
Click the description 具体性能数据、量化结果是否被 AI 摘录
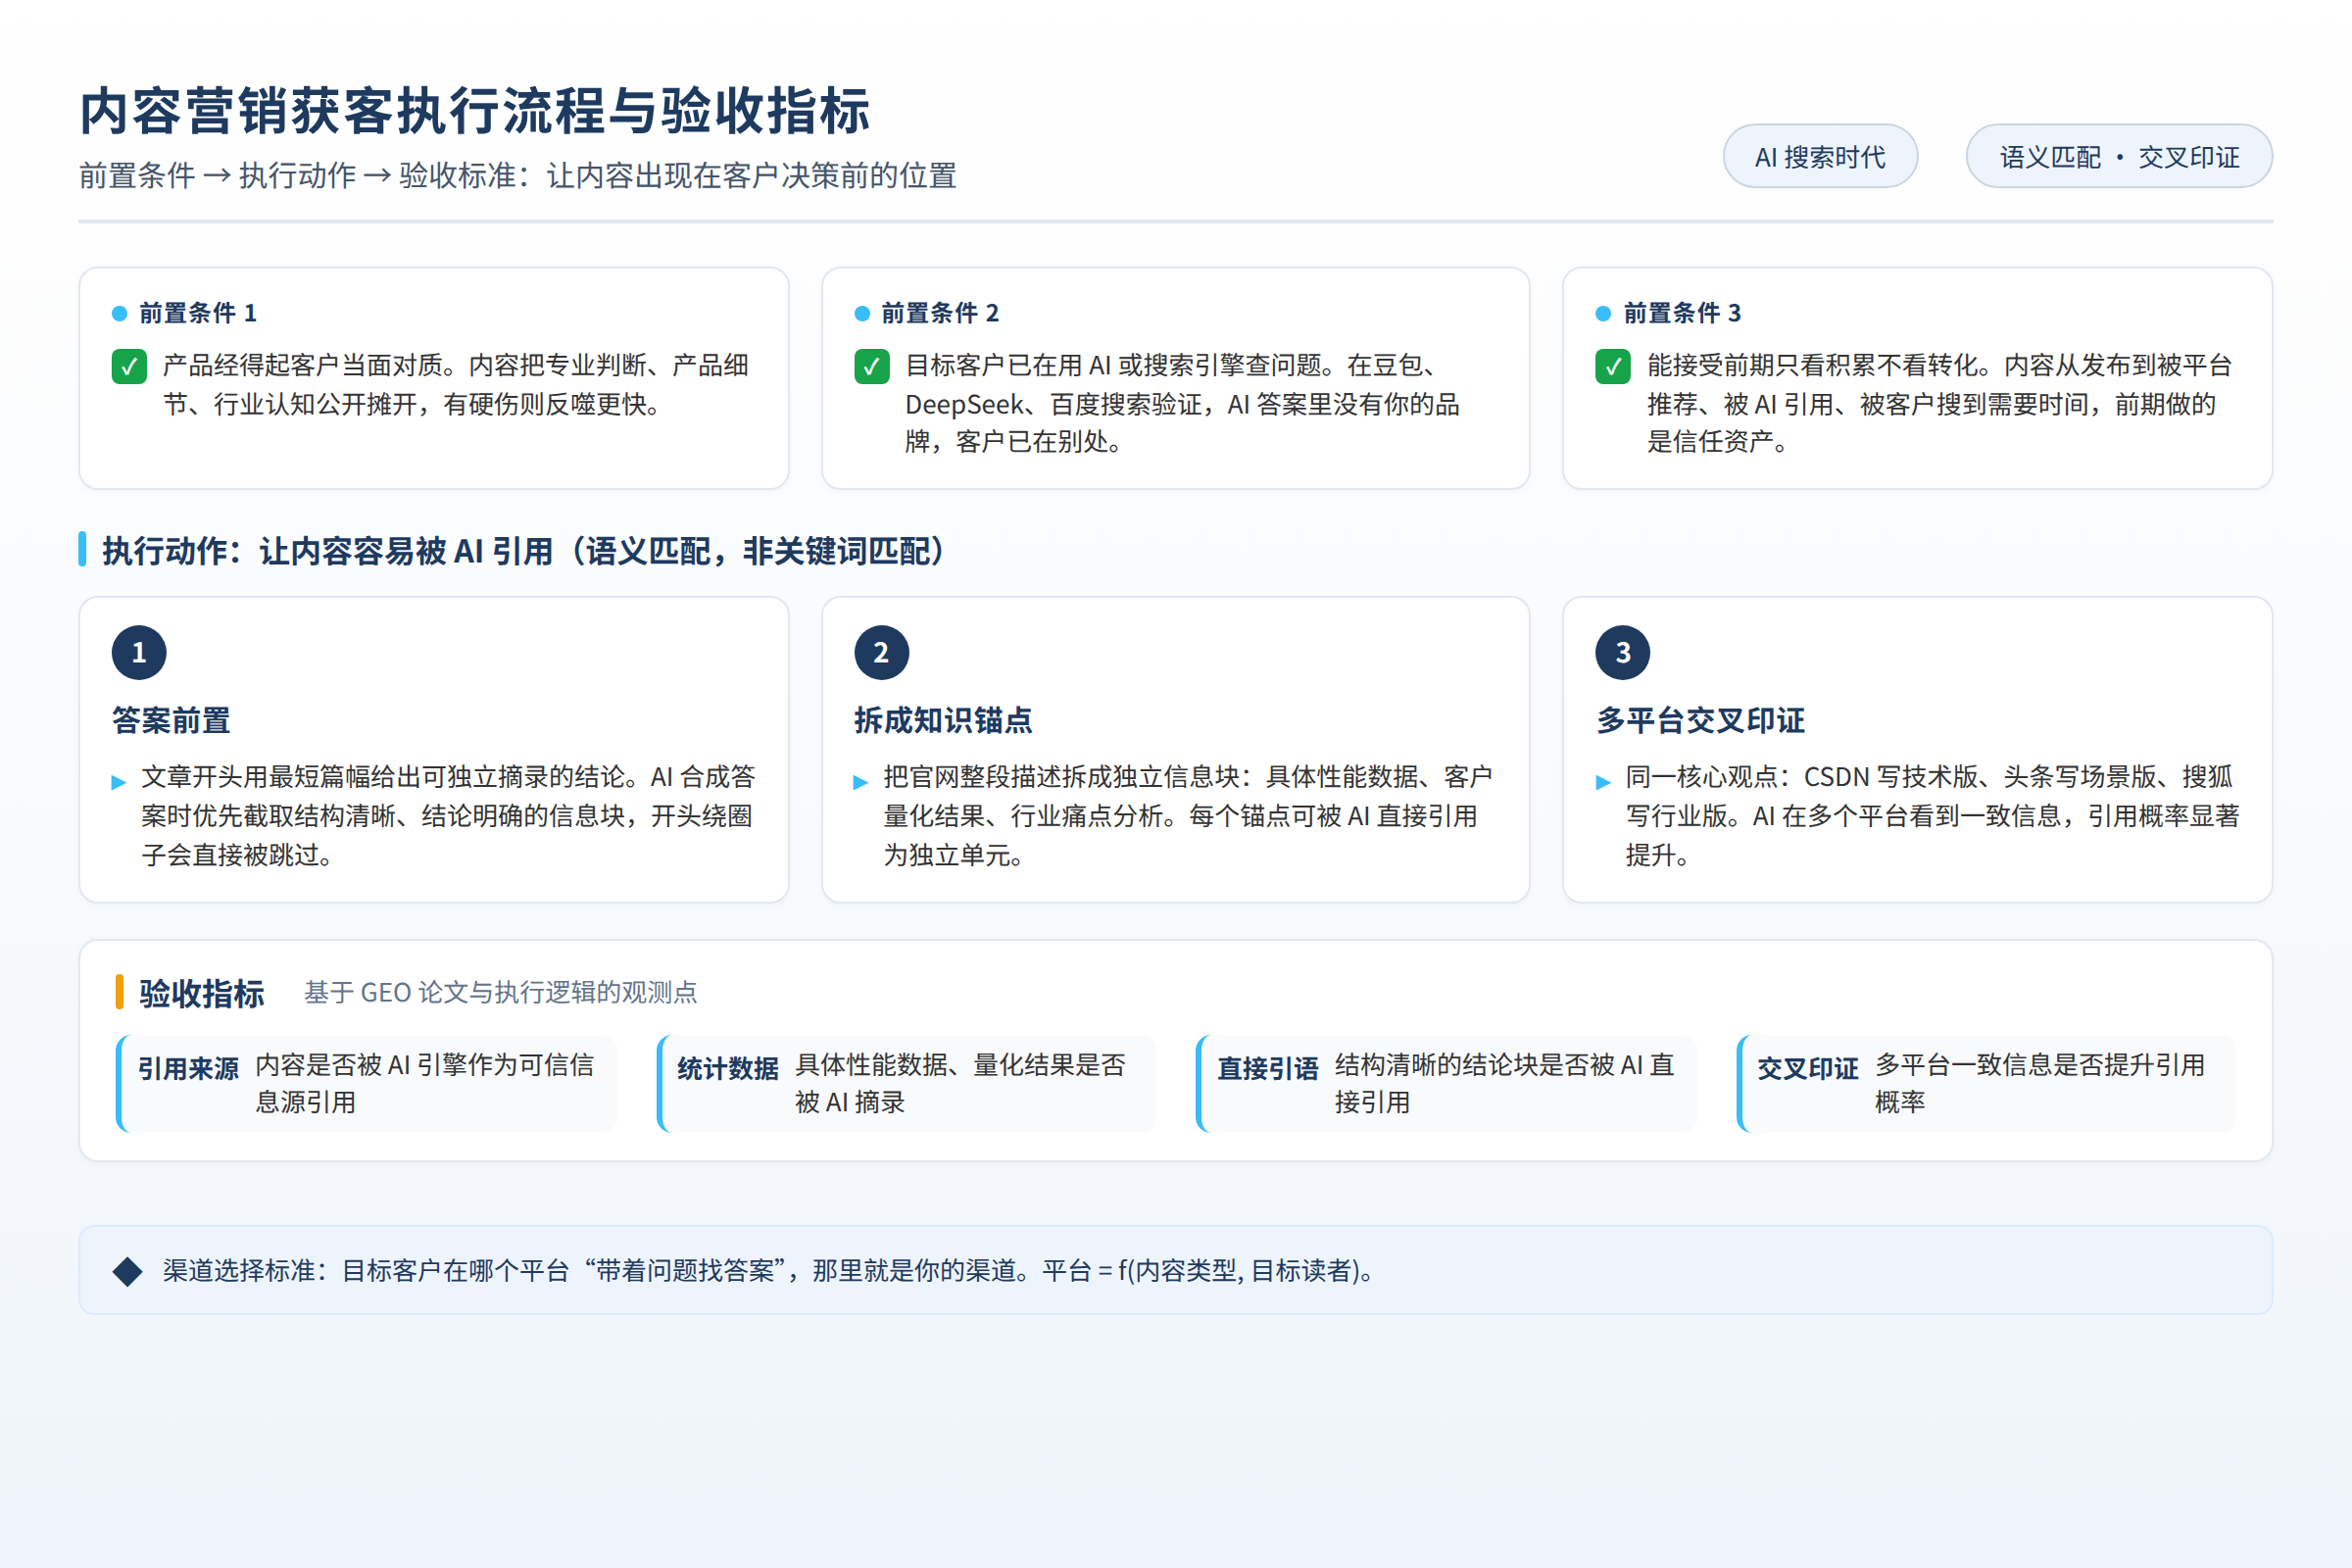click(961, 1083)
